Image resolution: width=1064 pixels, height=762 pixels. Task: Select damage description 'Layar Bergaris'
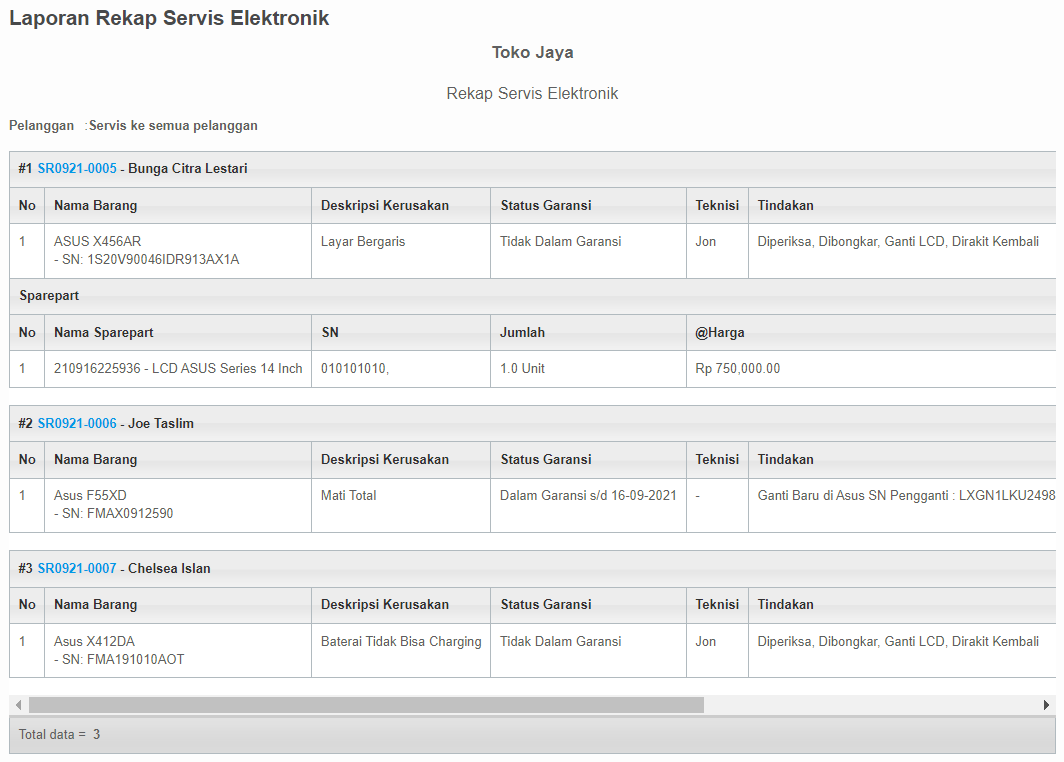(x=363, y=242)
